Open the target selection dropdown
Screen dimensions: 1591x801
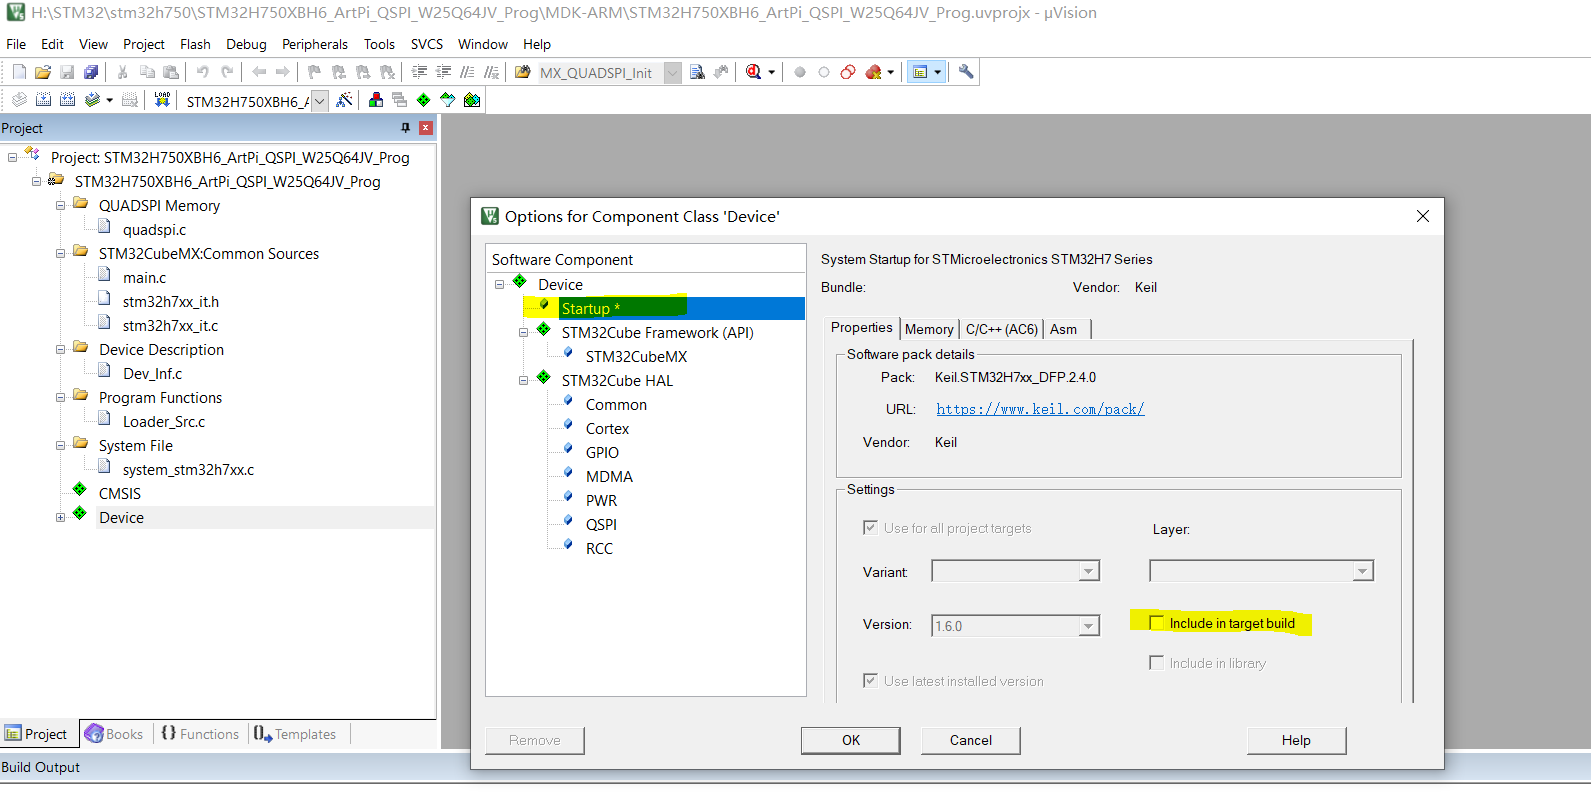coord(319,101)
